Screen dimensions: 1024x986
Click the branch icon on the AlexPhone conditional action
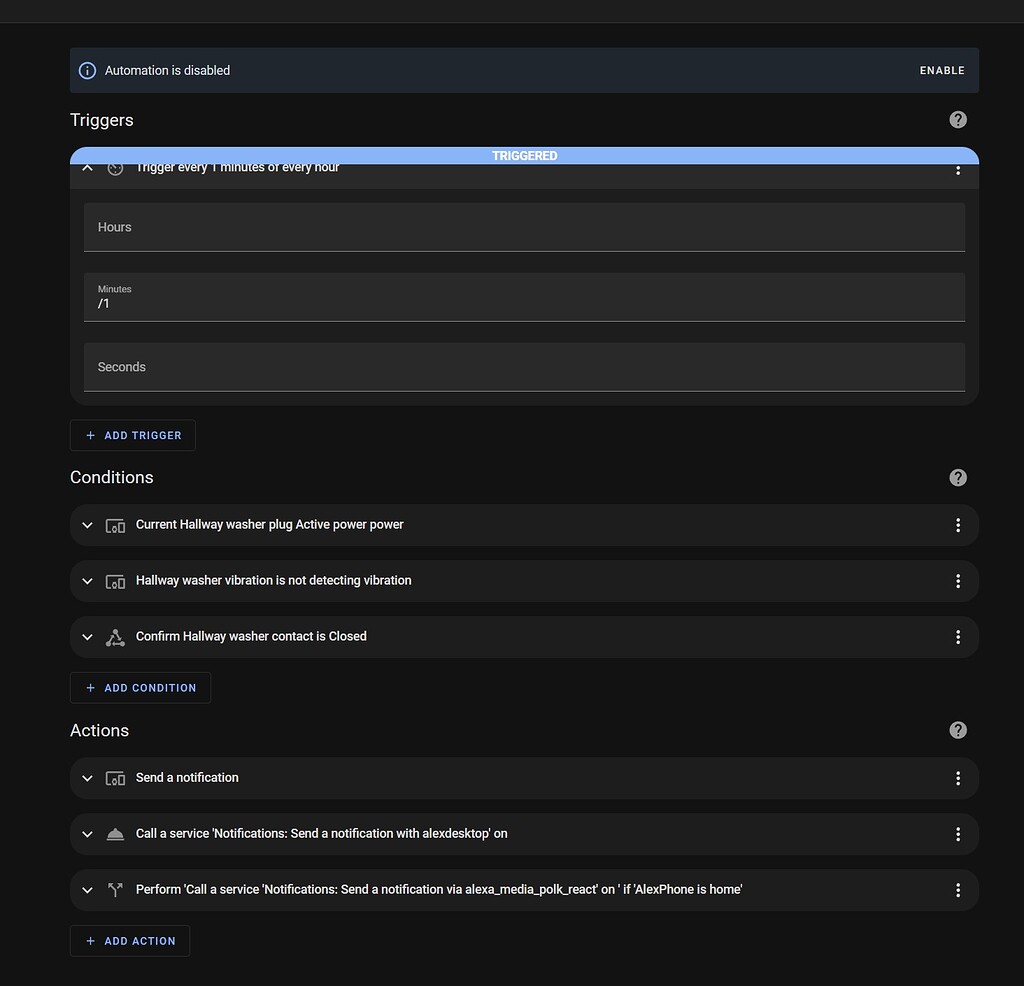coord(115,889)
